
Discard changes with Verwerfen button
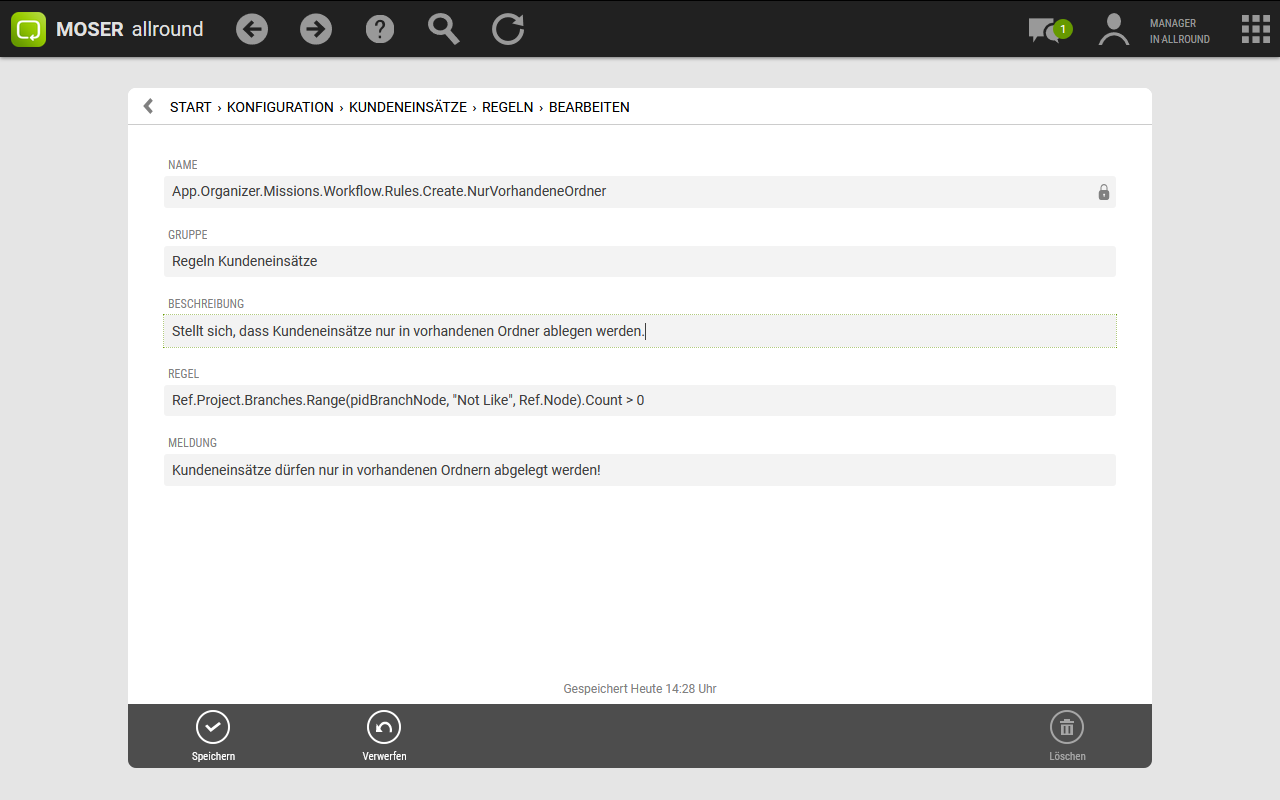[384, 736]
